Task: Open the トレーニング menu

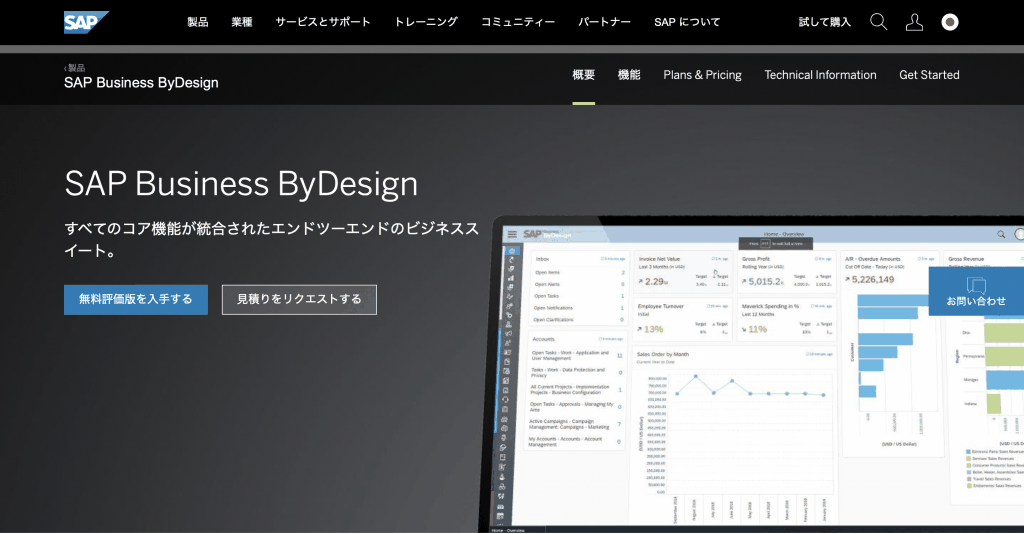Action: [x=426, y=22]
